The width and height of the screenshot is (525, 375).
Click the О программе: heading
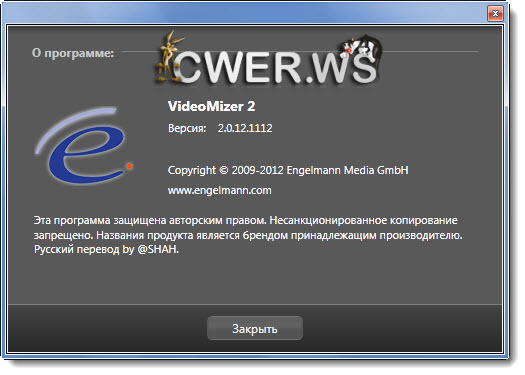(x=74, y=54)
